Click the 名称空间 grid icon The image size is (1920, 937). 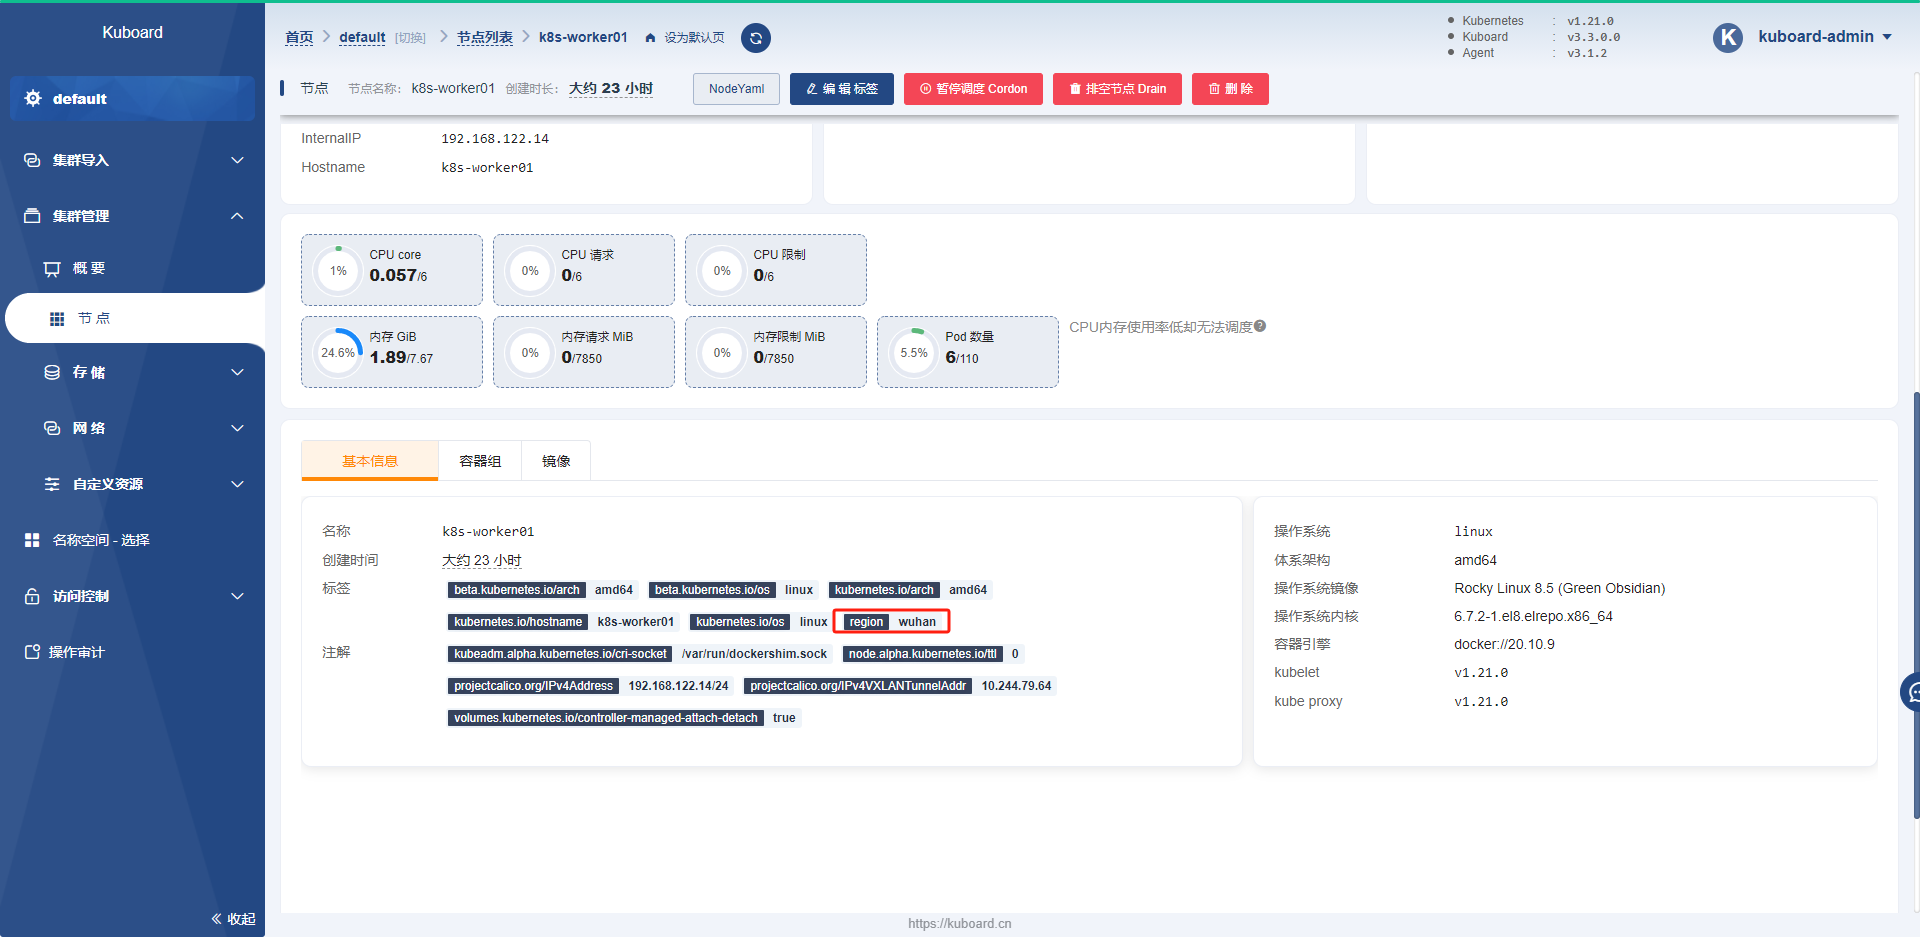(32, 540)
